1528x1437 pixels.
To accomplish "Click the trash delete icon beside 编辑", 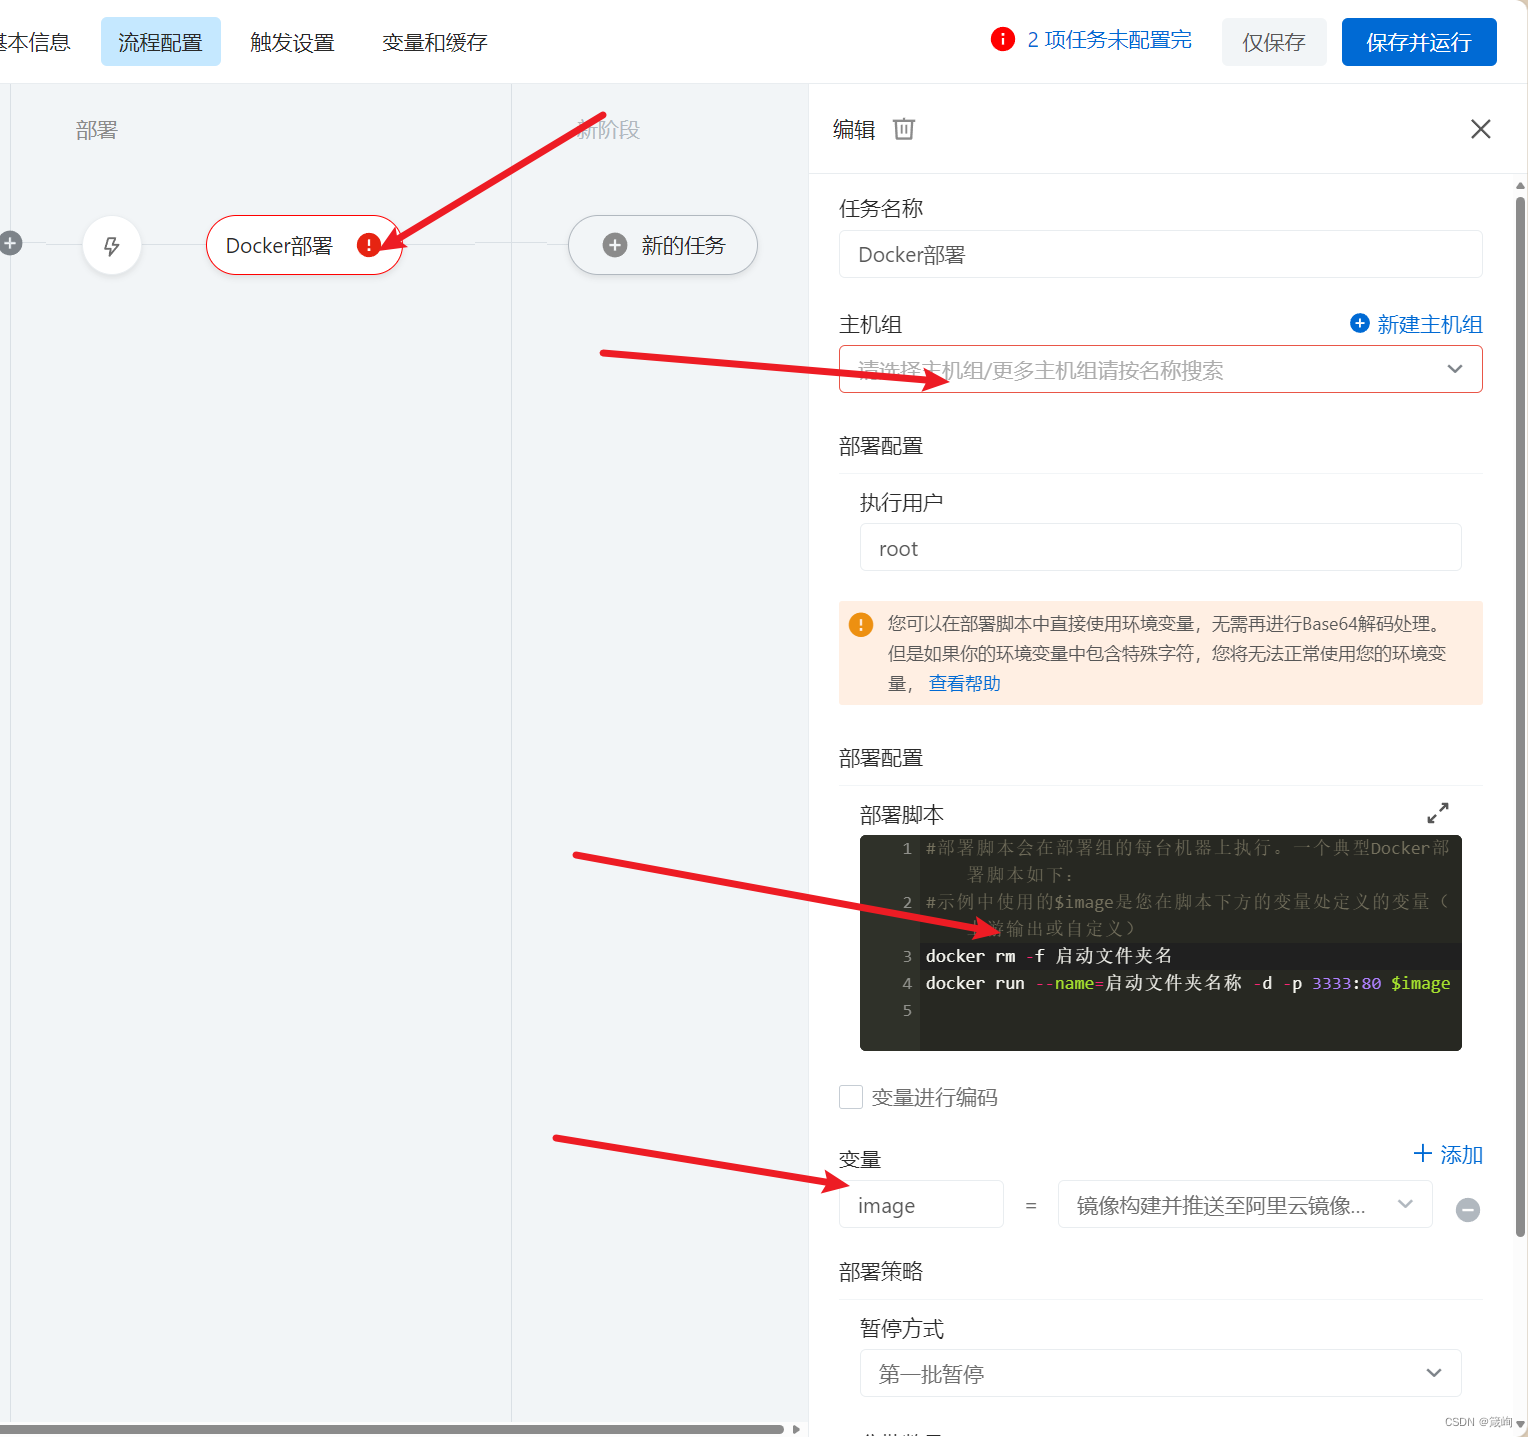I will point(904,129).
